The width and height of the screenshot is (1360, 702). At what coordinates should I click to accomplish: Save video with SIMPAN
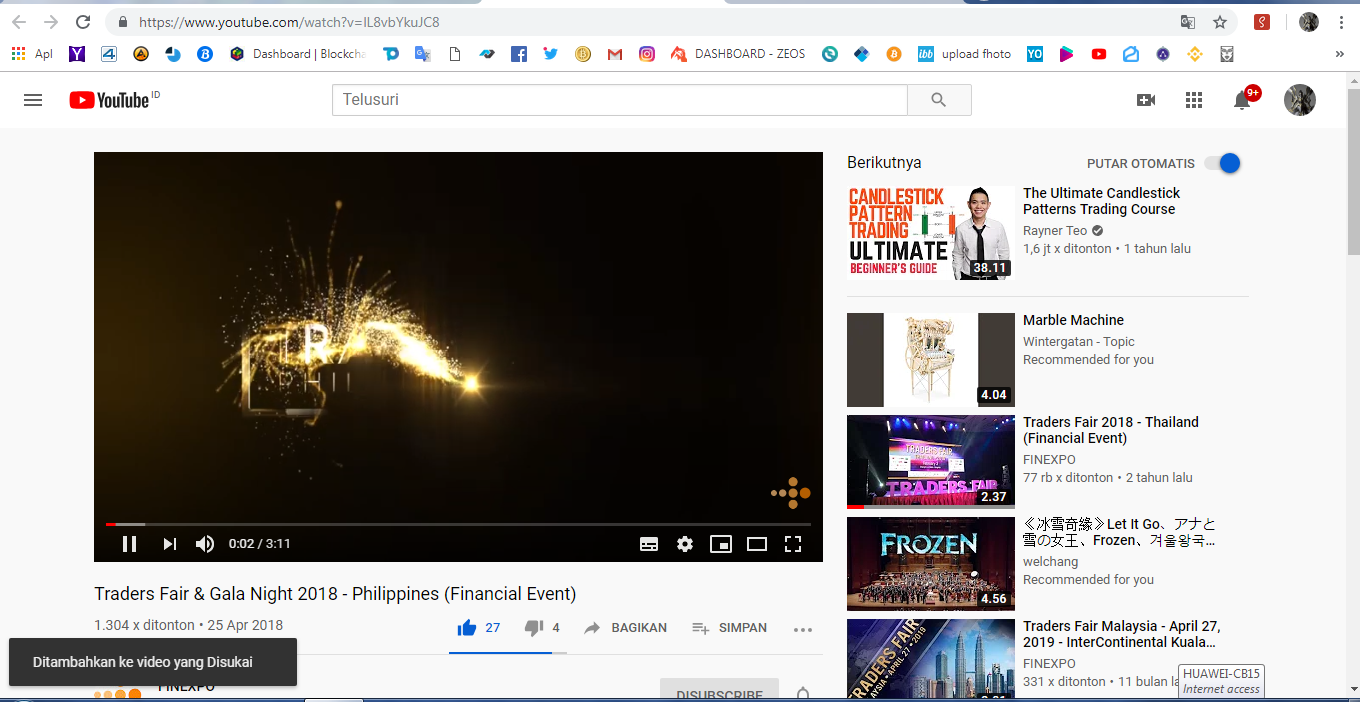pyautogui.click(x=730, y=628)
